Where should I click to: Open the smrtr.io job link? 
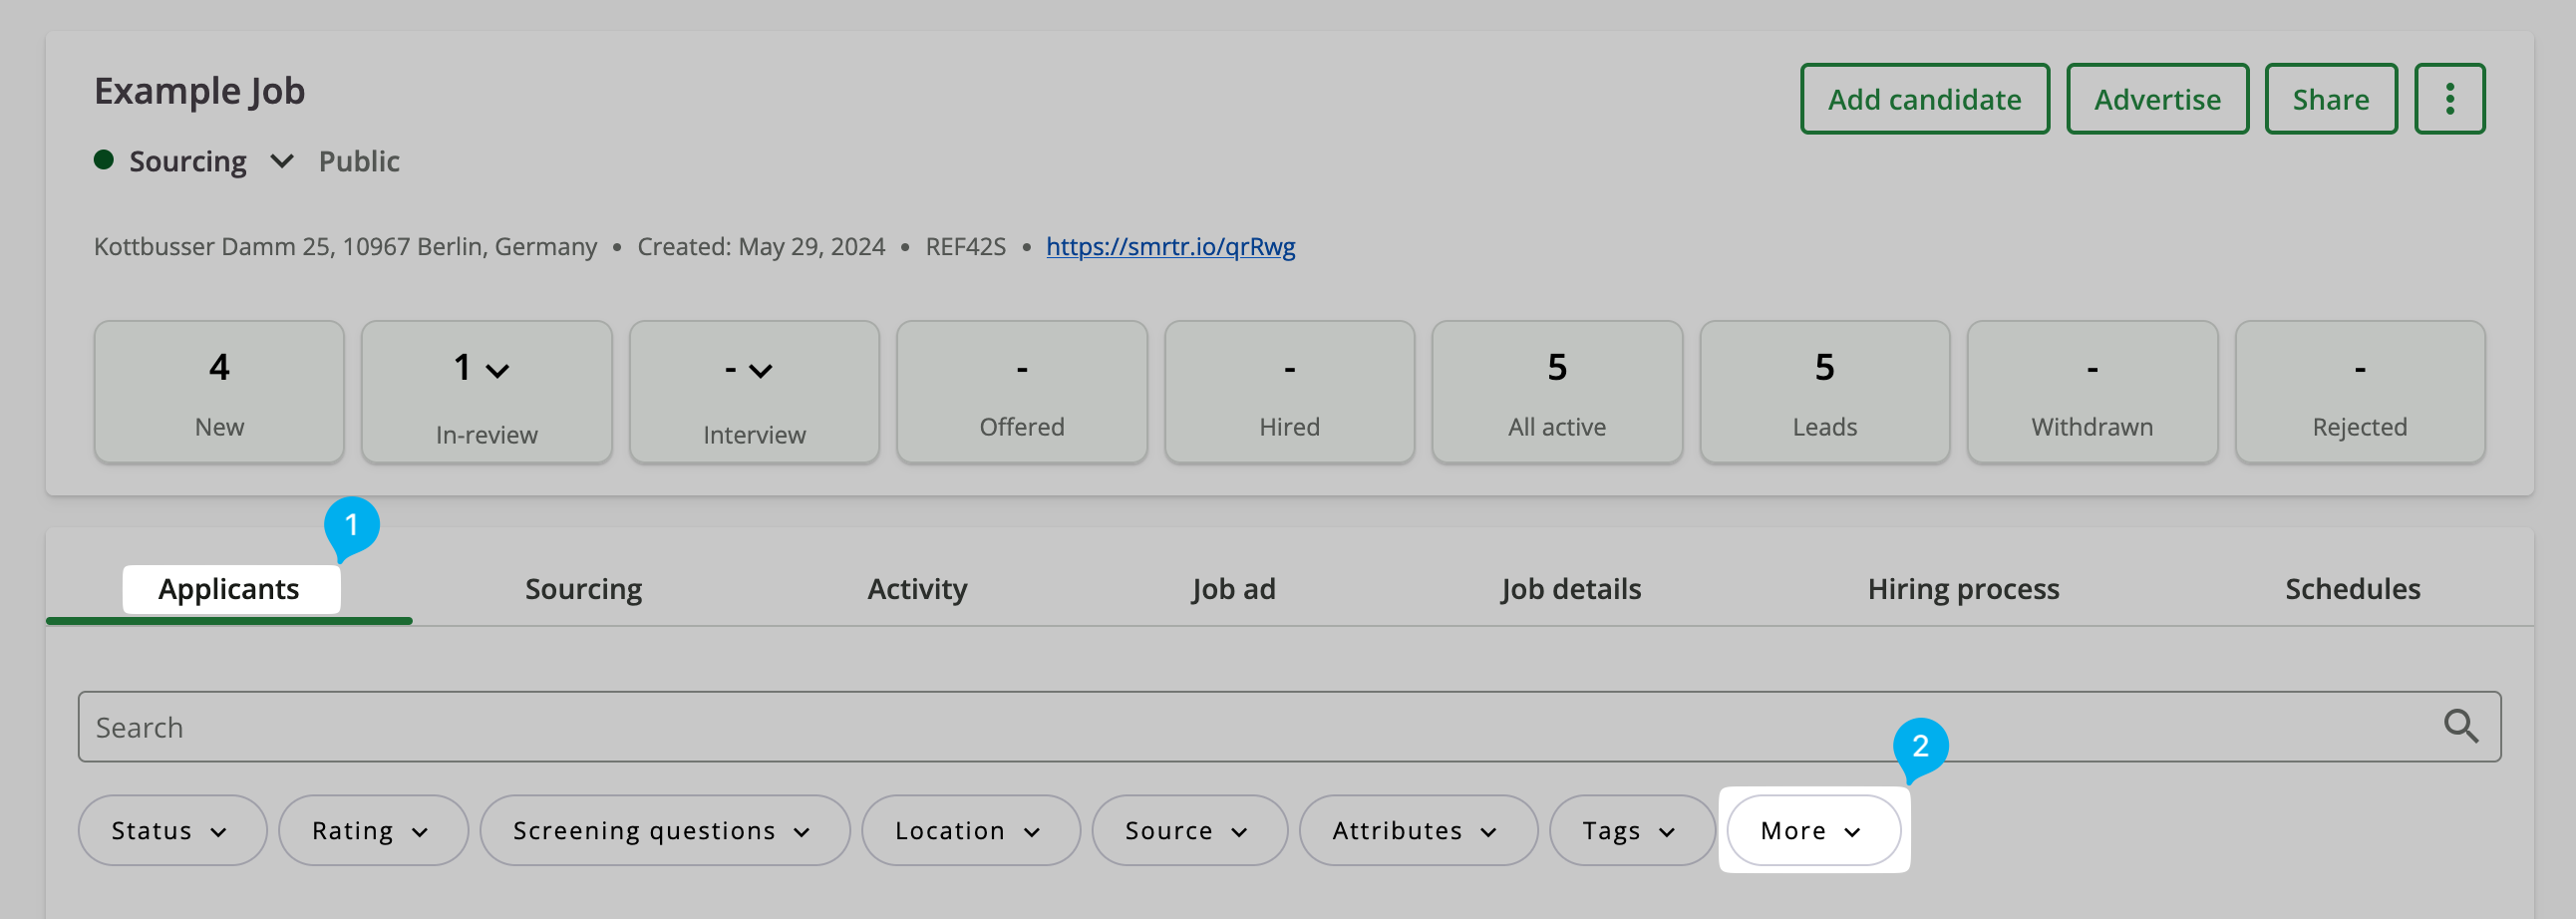(1170, 246)
